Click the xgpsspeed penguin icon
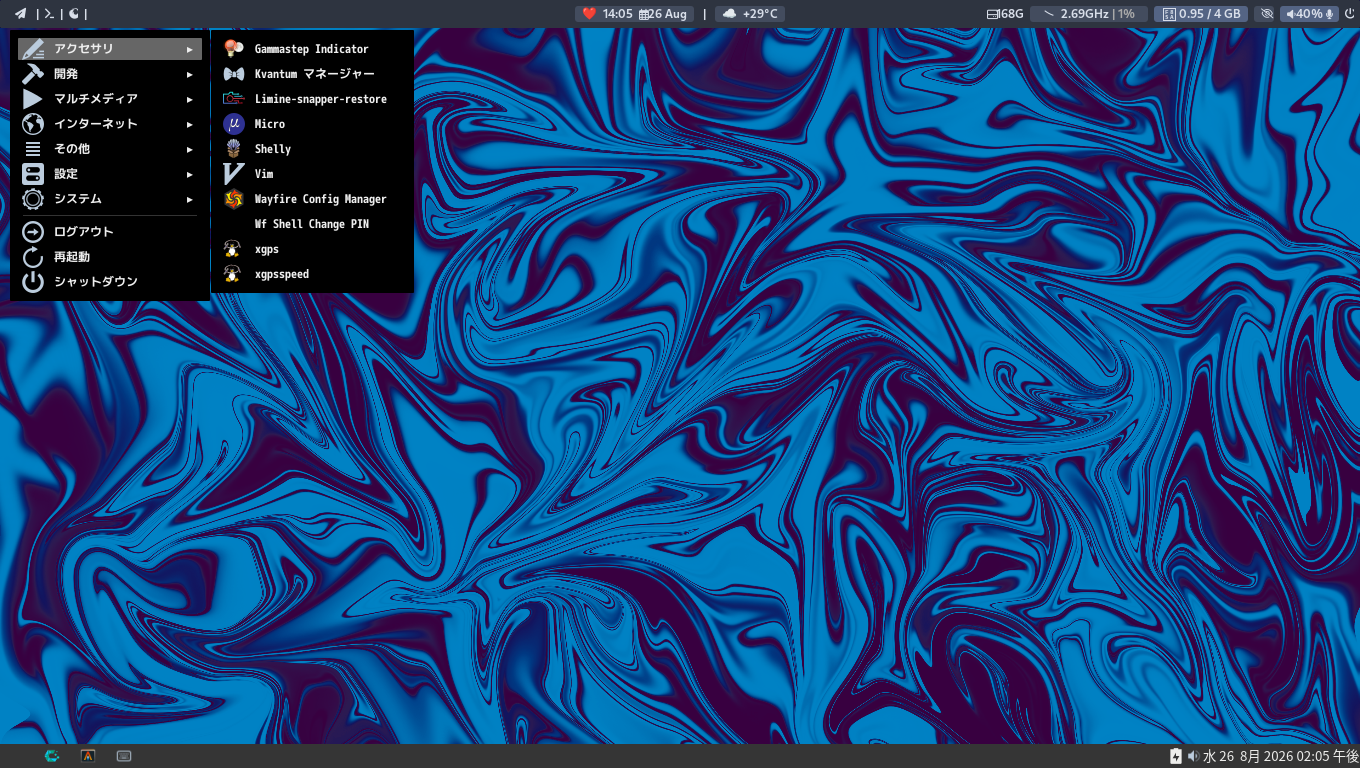This screenshot has height=768, width=1360. (x=232, y=274)
